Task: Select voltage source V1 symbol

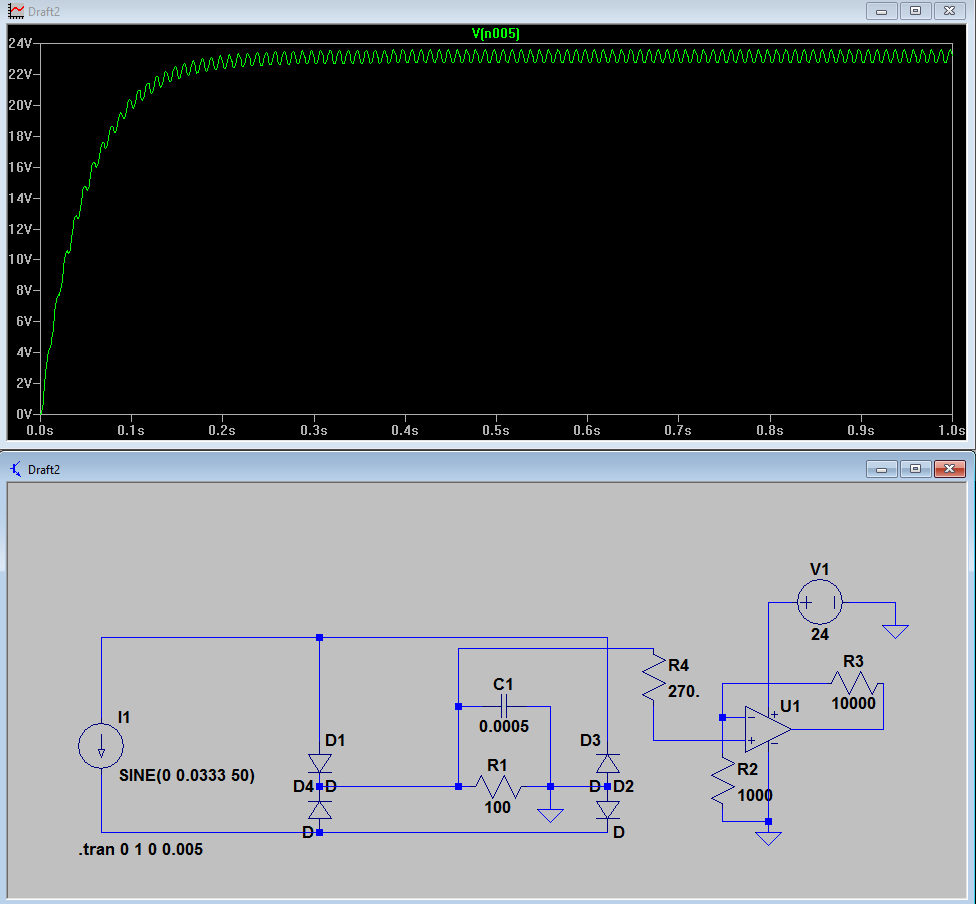Action: (820, 602)
